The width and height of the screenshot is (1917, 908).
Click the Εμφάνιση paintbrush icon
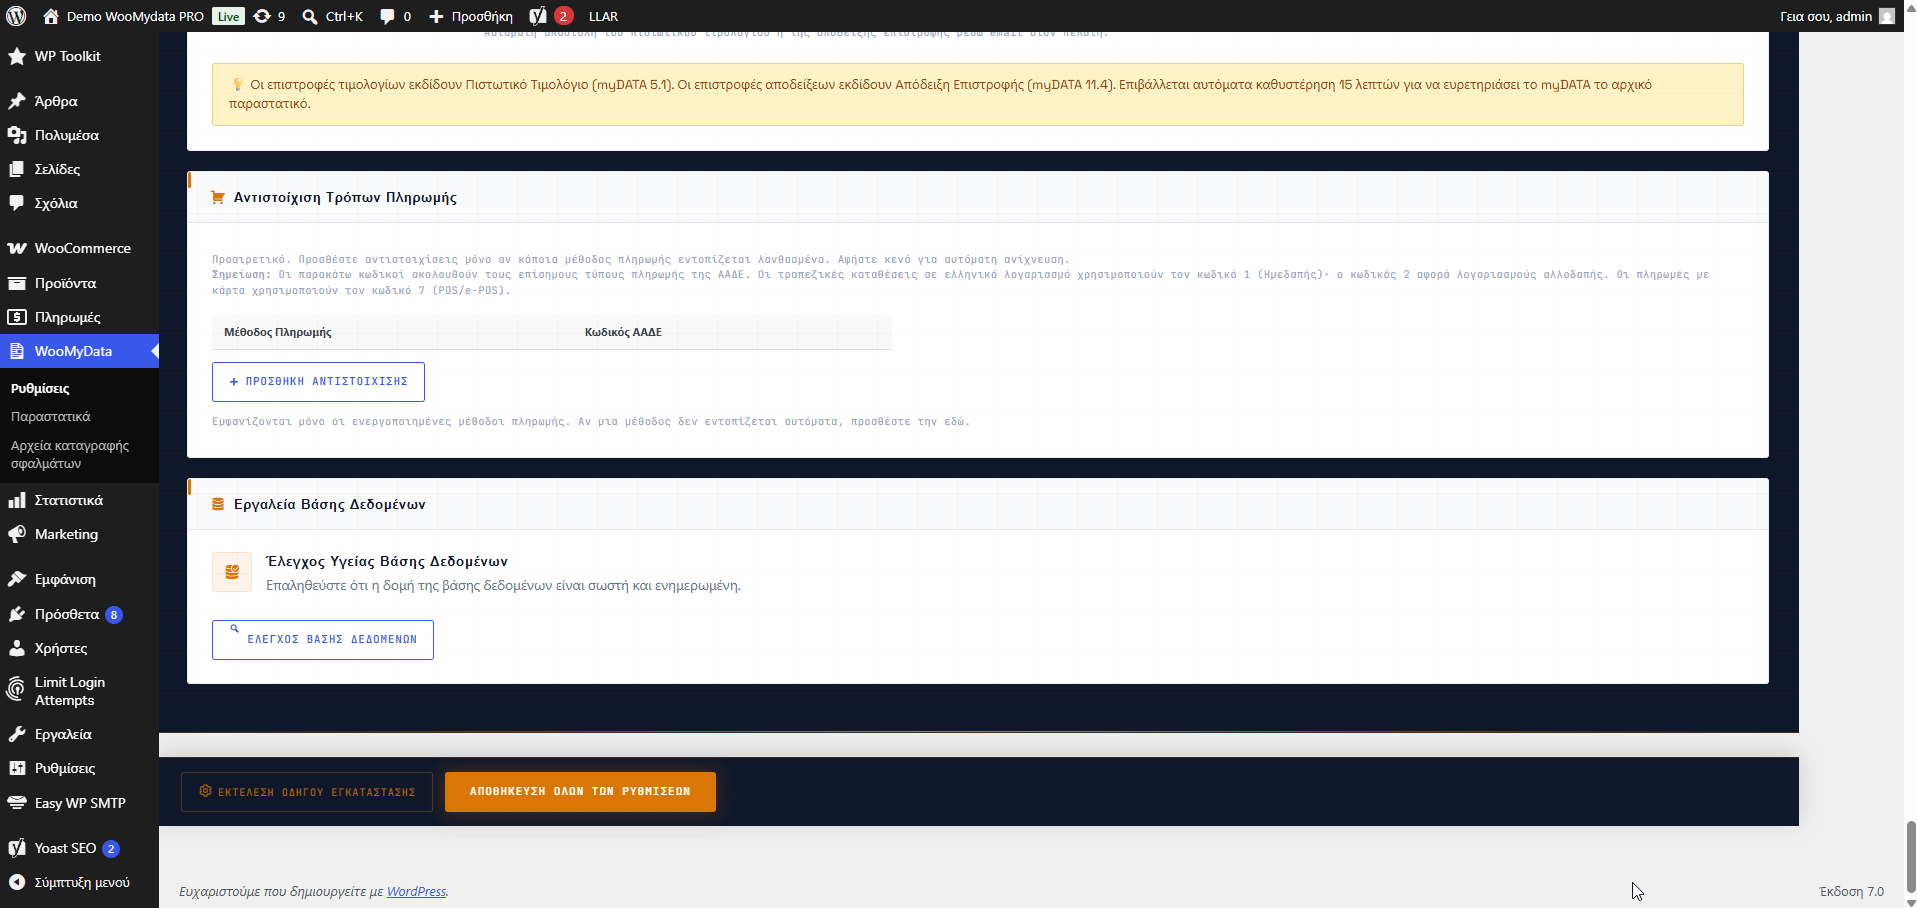[x=17, y=579]
